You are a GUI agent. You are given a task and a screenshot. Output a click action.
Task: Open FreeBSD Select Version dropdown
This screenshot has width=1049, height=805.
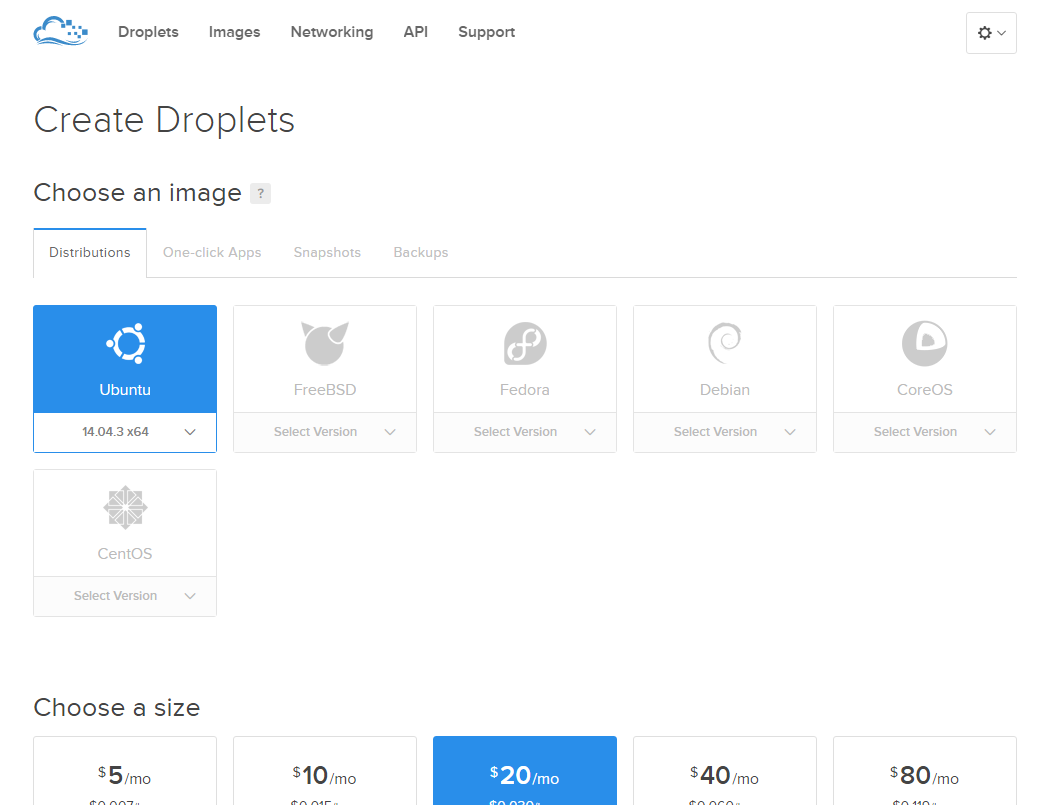click(x=325, y=432)
